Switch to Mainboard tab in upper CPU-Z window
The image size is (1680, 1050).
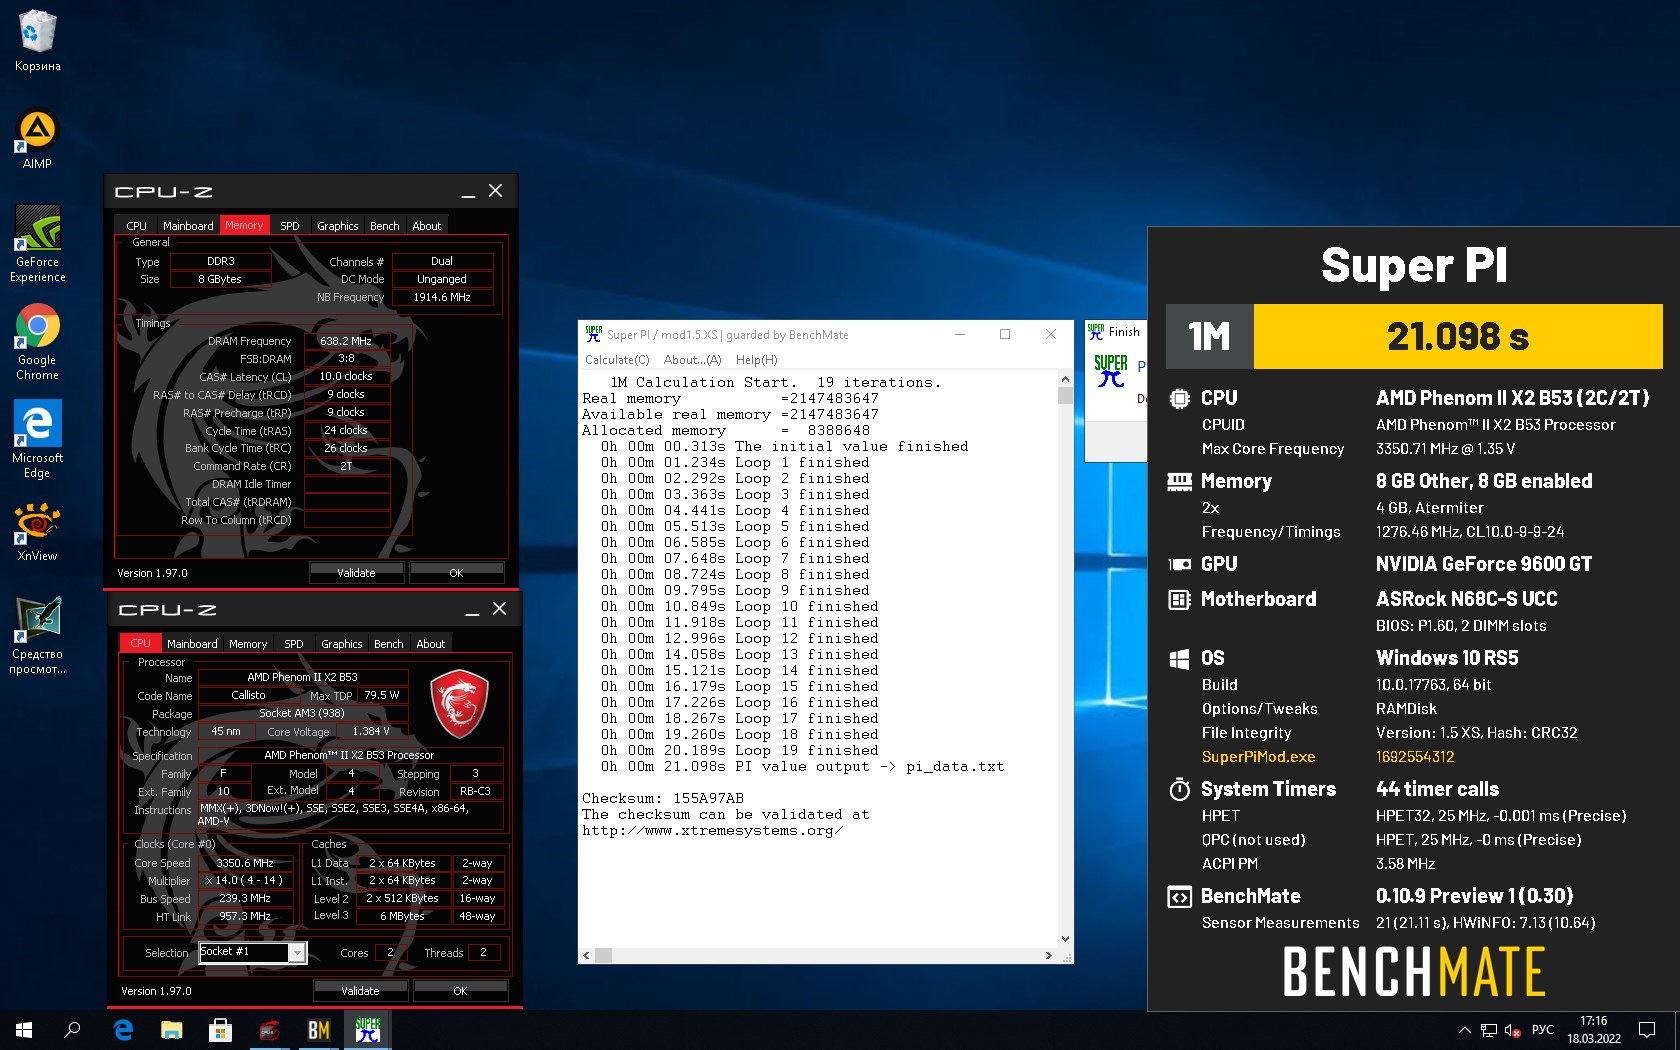(188, 226)
